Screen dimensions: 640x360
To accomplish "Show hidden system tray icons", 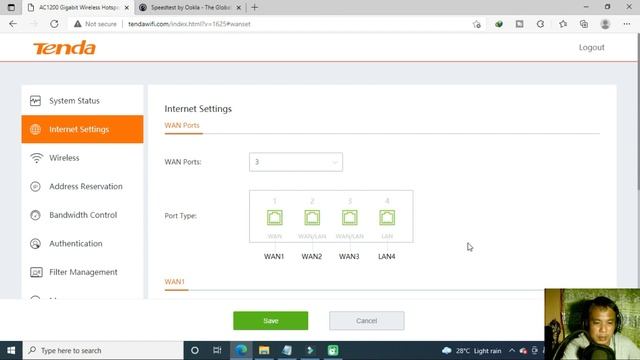I will (x=512, y=351).
